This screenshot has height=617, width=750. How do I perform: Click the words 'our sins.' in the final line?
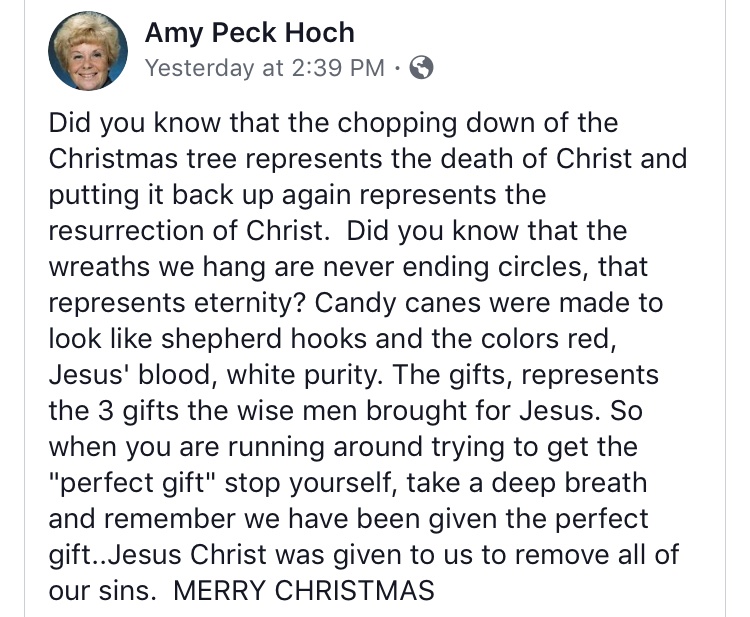[x=102, y=591]
